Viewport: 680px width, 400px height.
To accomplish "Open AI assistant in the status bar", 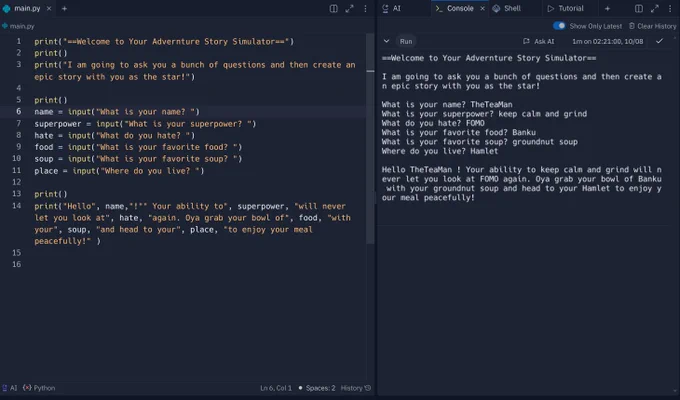I will click(10, 388).
